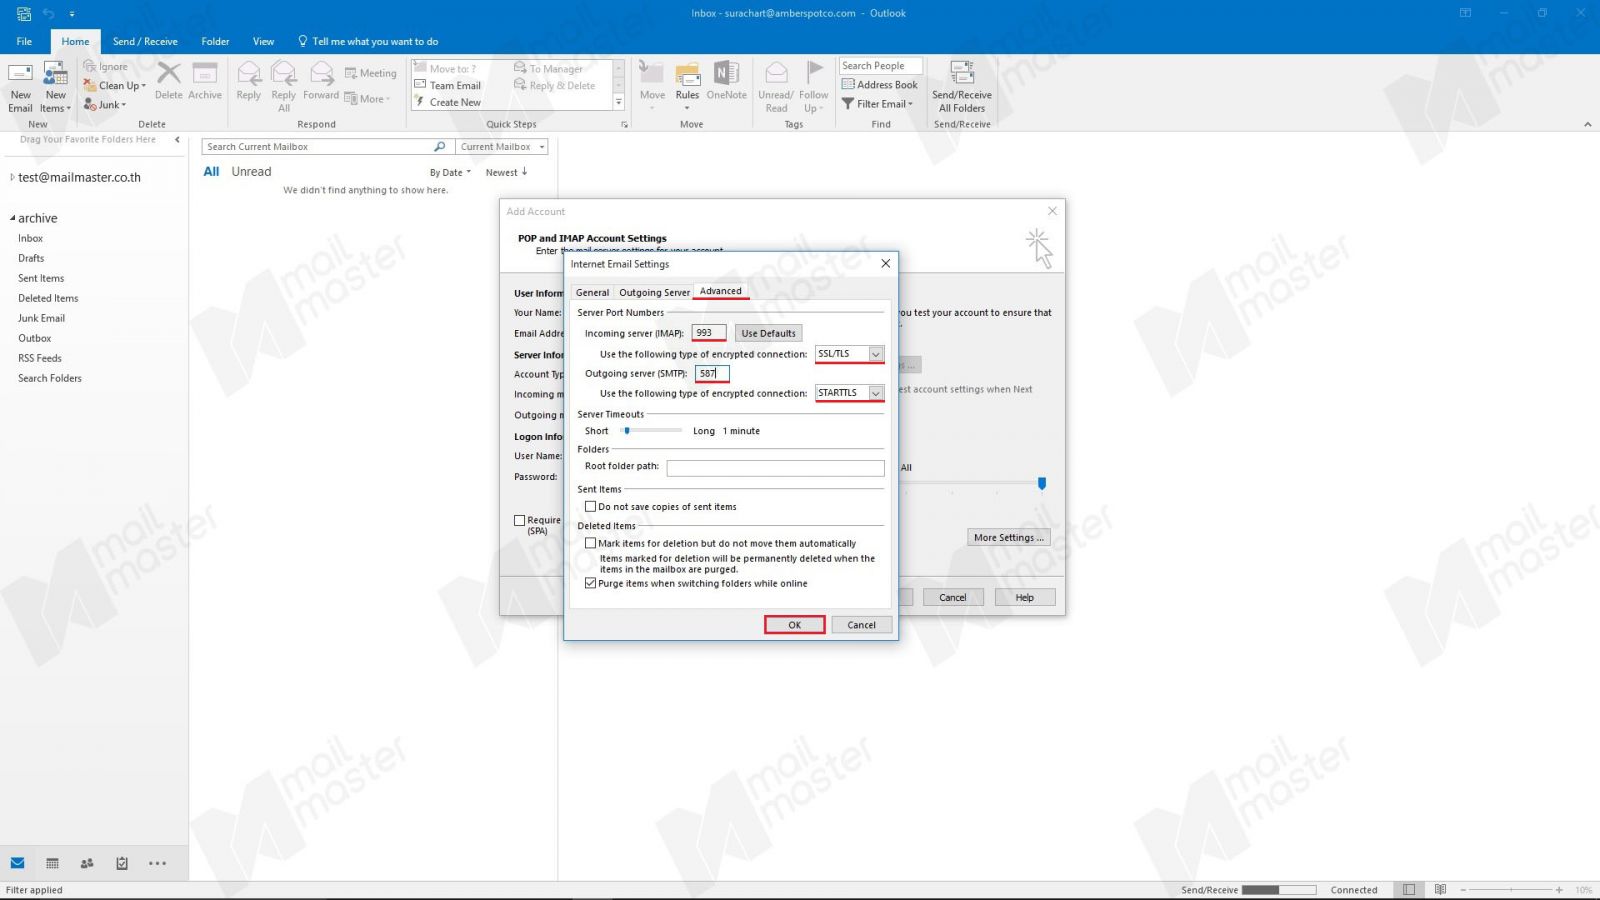Select the Sent Items folder
Image resolution: width=1600 pixels, height=900 pixels.
point(41,278)
